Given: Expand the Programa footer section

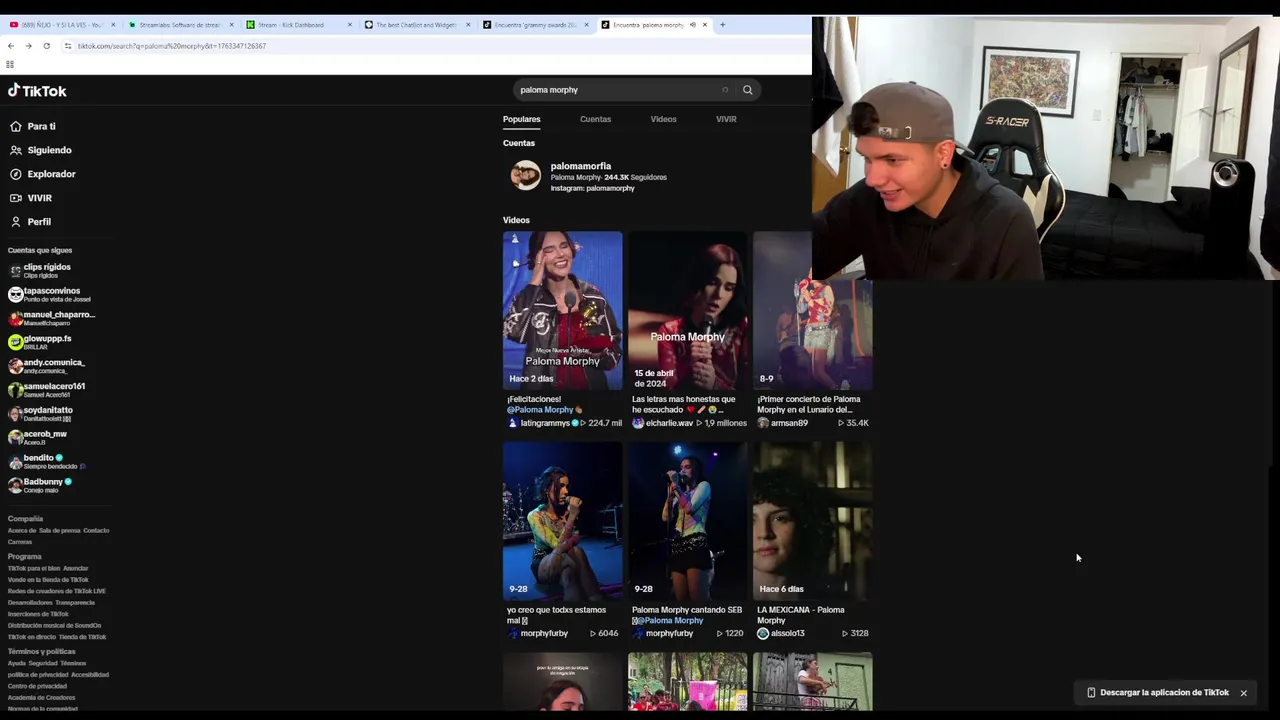Looking at the screenshot, I should click(25, 557).
